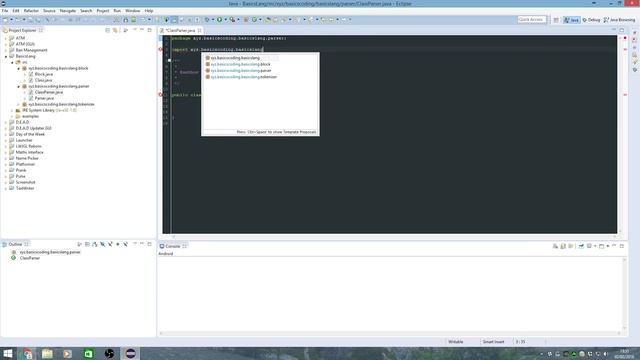Choose the xyz.basiccoding.basicslang.tokenizer proposal
Screen dimensions: 640x360
(244, 77)
